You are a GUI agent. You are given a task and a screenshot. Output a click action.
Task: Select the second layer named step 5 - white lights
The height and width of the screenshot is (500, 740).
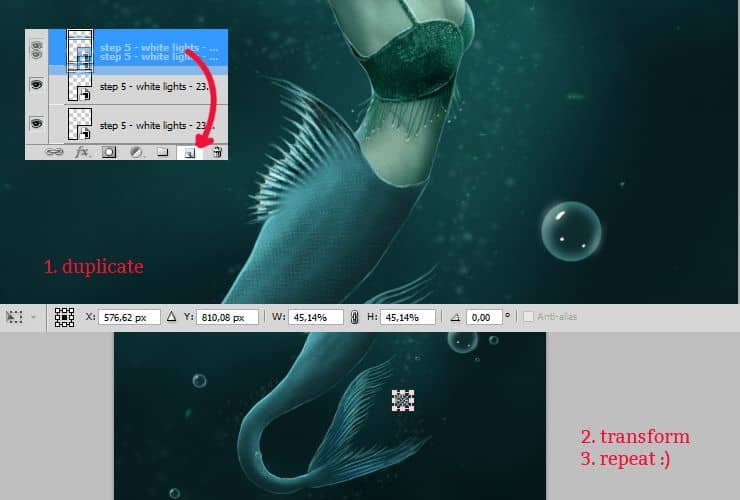pyautogui.click(x=154, y=86)
